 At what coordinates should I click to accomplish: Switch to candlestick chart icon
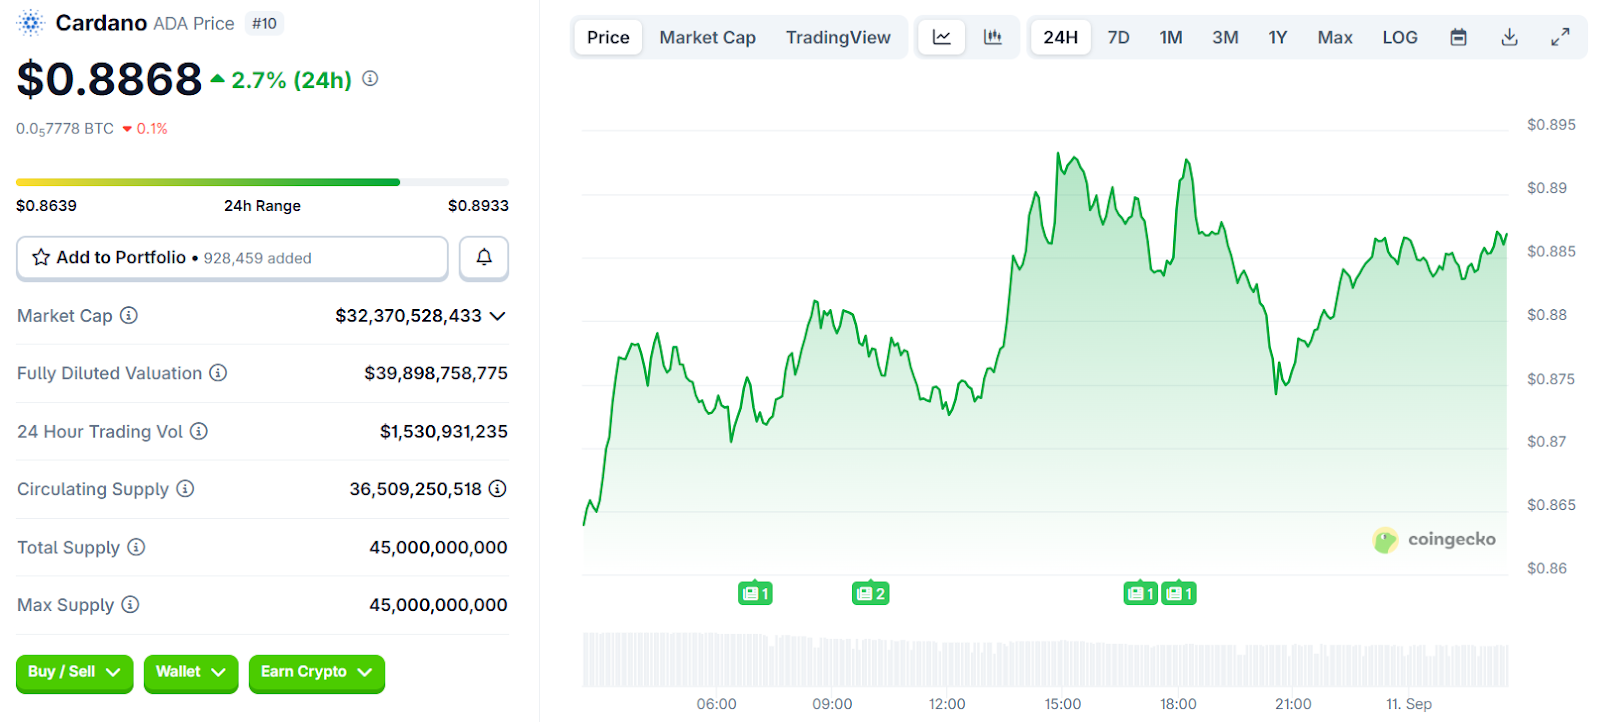click(992, 37)
